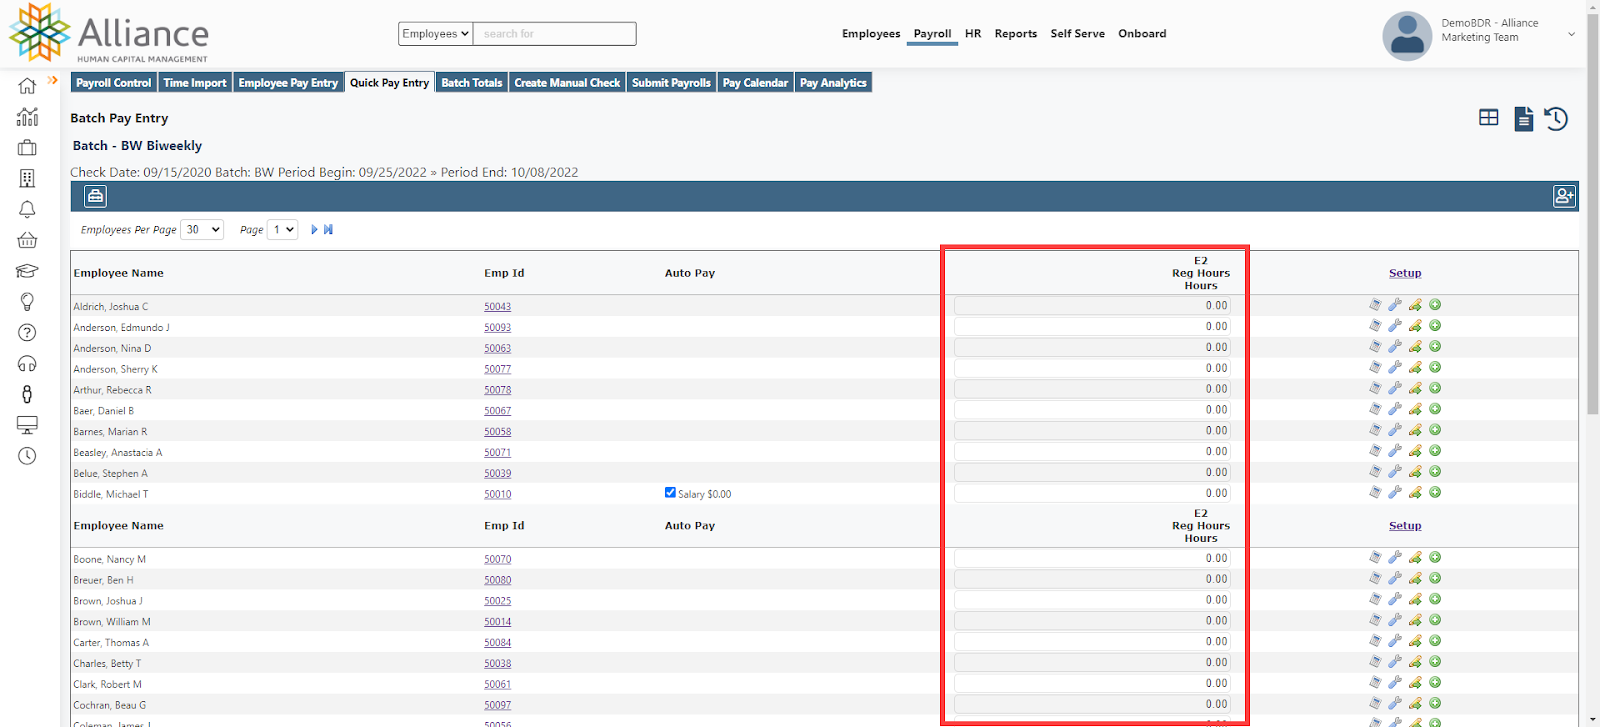Screen dimensions: 1600x727
Task: Click the search for input field
Action: (555, 34)
